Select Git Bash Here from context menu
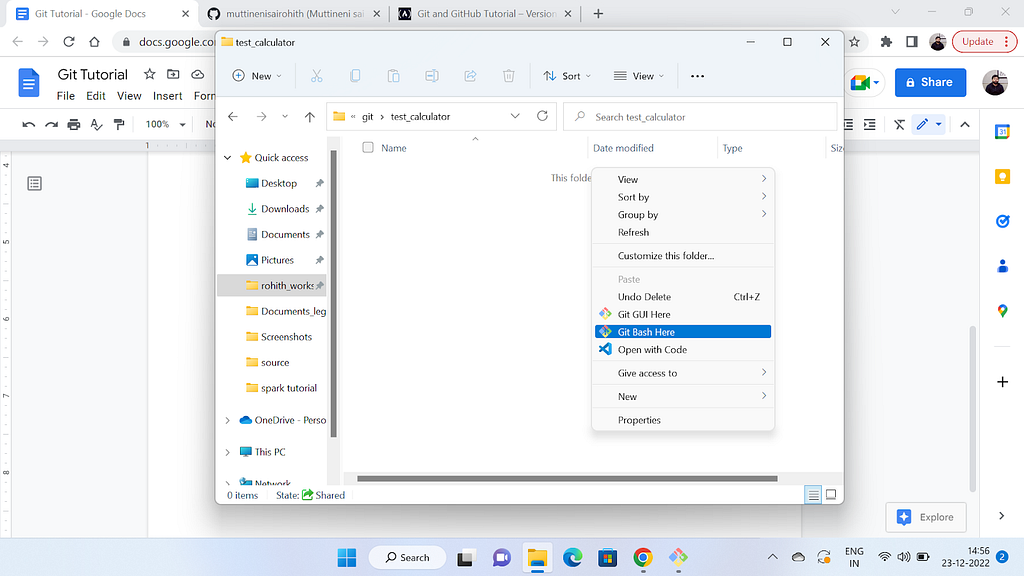This screenshot has width=1024, height=576. pyautogui.click(x=646, y=332)
